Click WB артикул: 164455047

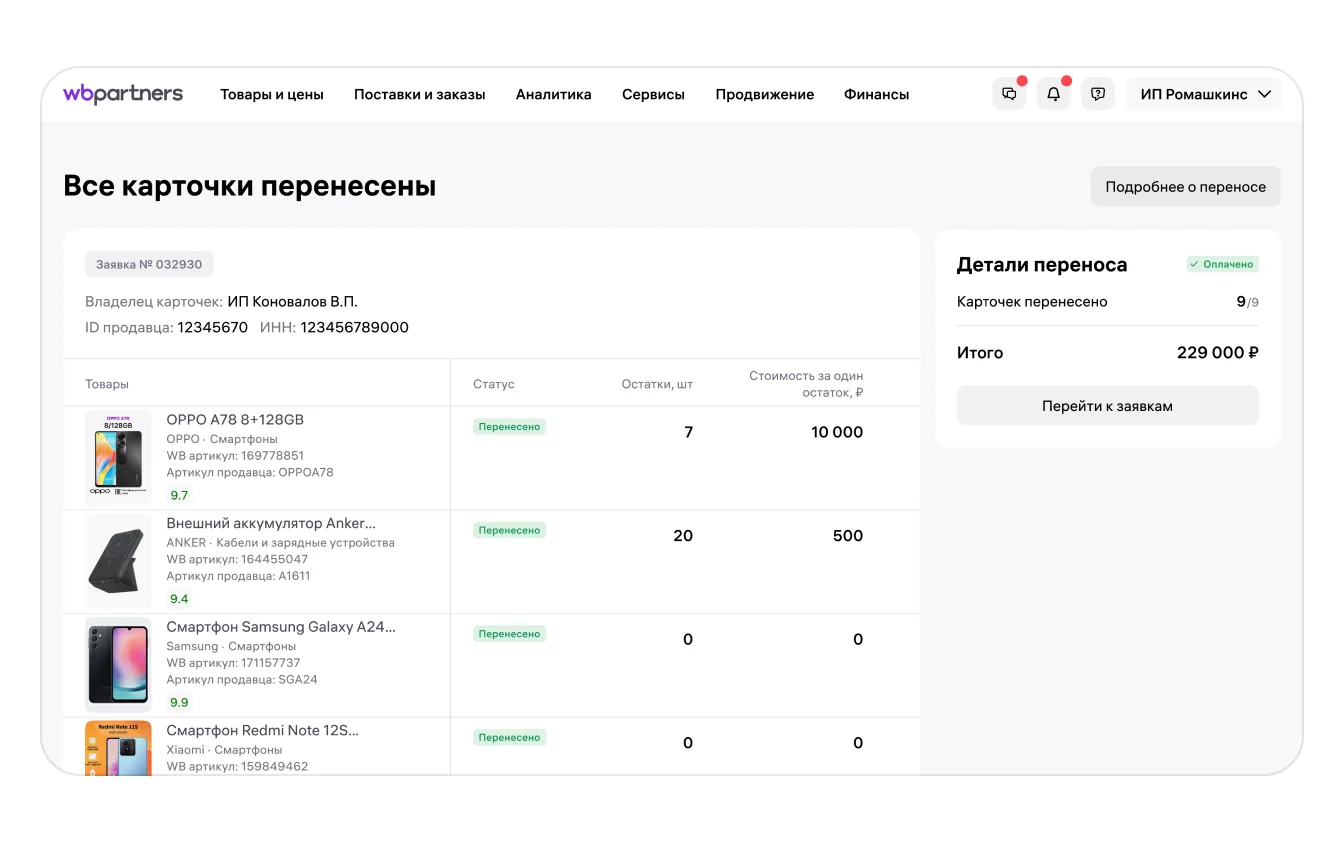click(x=237, y=560)
